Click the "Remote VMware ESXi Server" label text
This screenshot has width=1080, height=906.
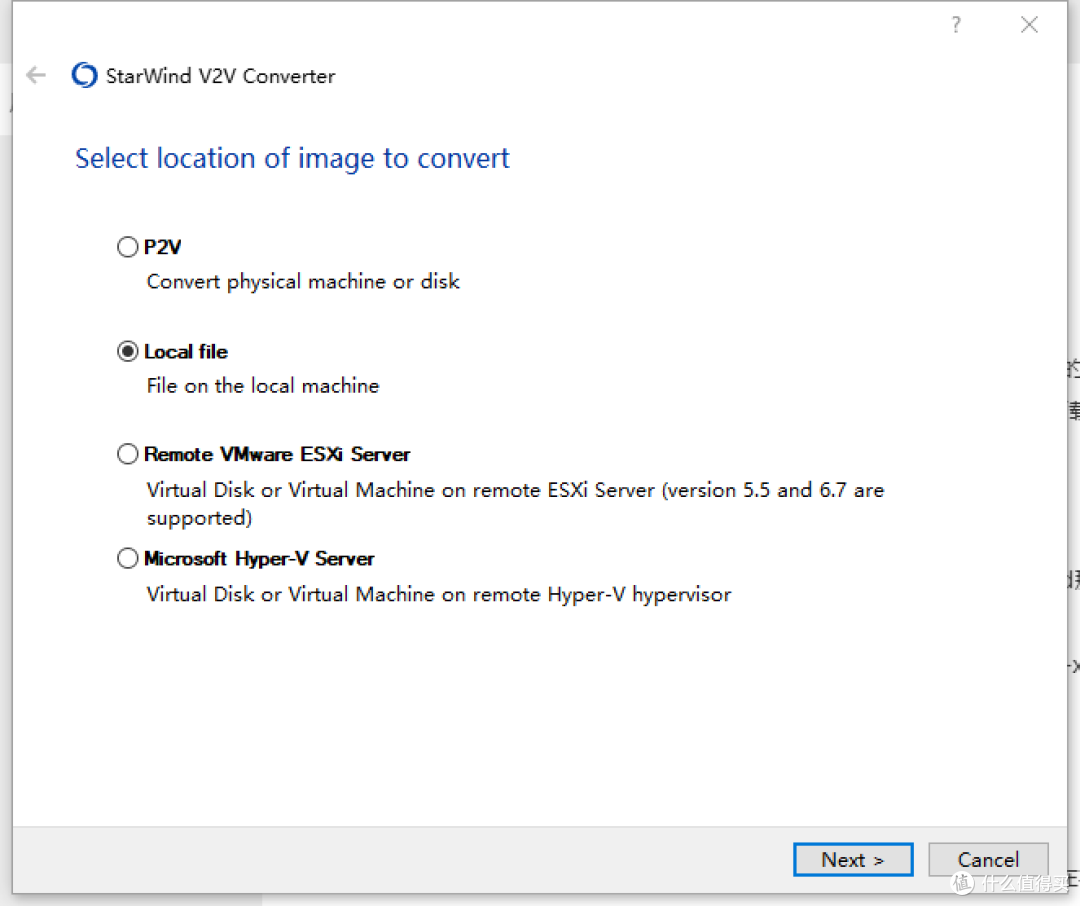[277, 455]
